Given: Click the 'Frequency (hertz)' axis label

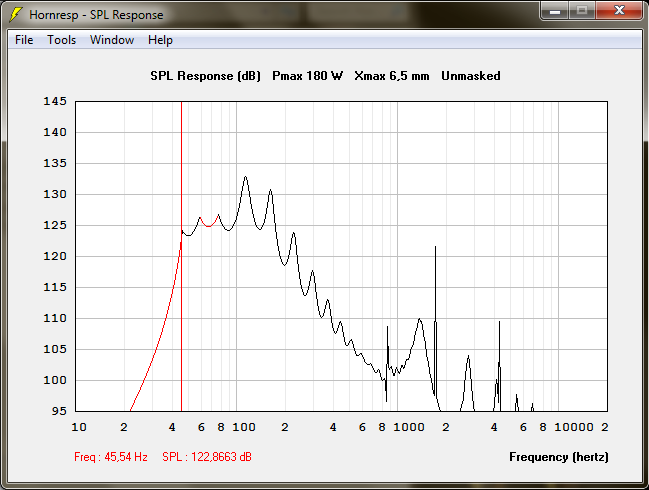Looking at the screenshot, I should [559, 457].
